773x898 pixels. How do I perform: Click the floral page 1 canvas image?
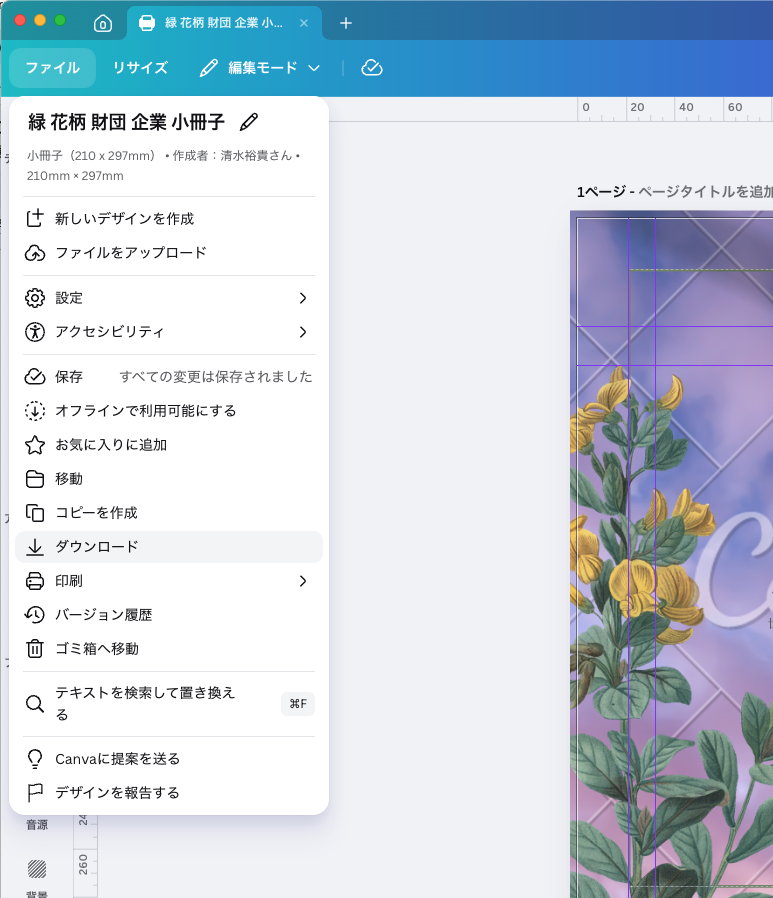click(671, 554)
